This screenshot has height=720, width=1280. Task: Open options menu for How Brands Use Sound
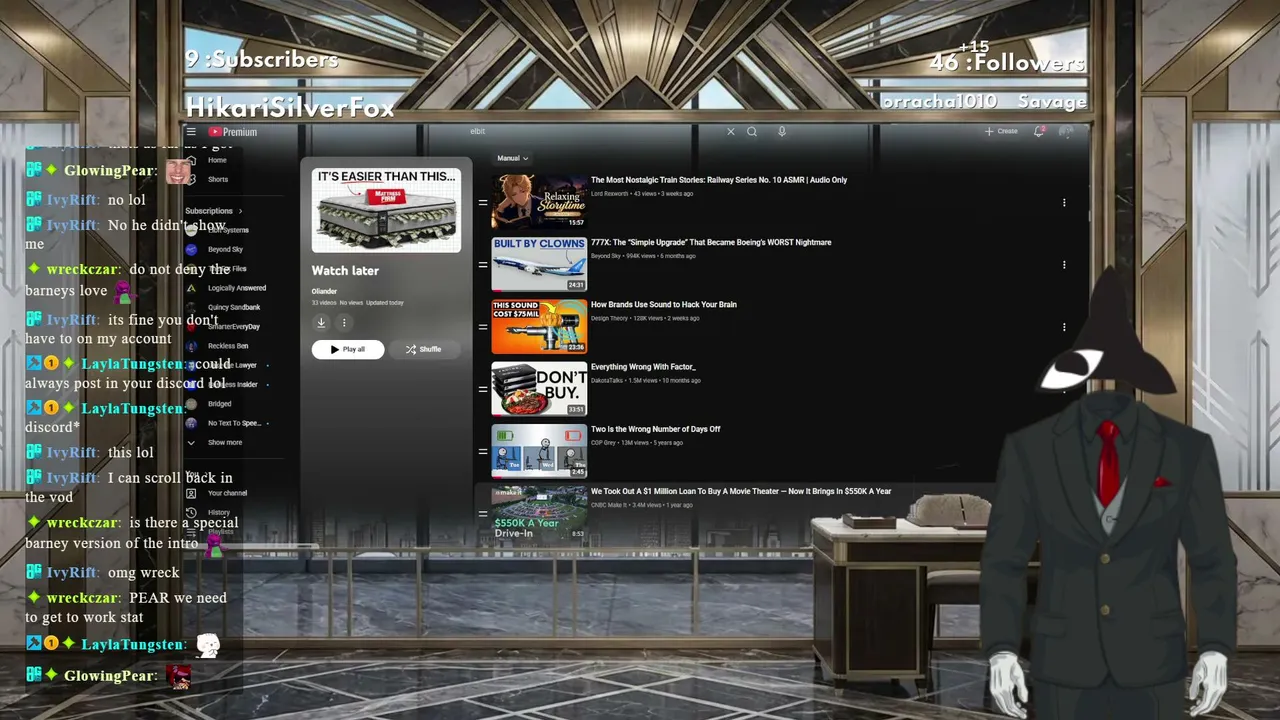pos(1064,327)
